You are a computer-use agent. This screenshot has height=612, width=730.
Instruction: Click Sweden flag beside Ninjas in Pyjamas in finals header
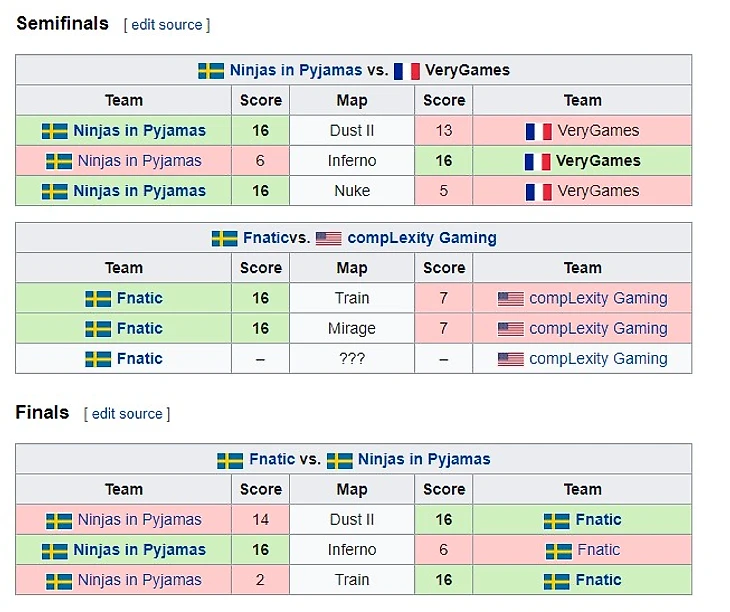(x=340, y=460)
